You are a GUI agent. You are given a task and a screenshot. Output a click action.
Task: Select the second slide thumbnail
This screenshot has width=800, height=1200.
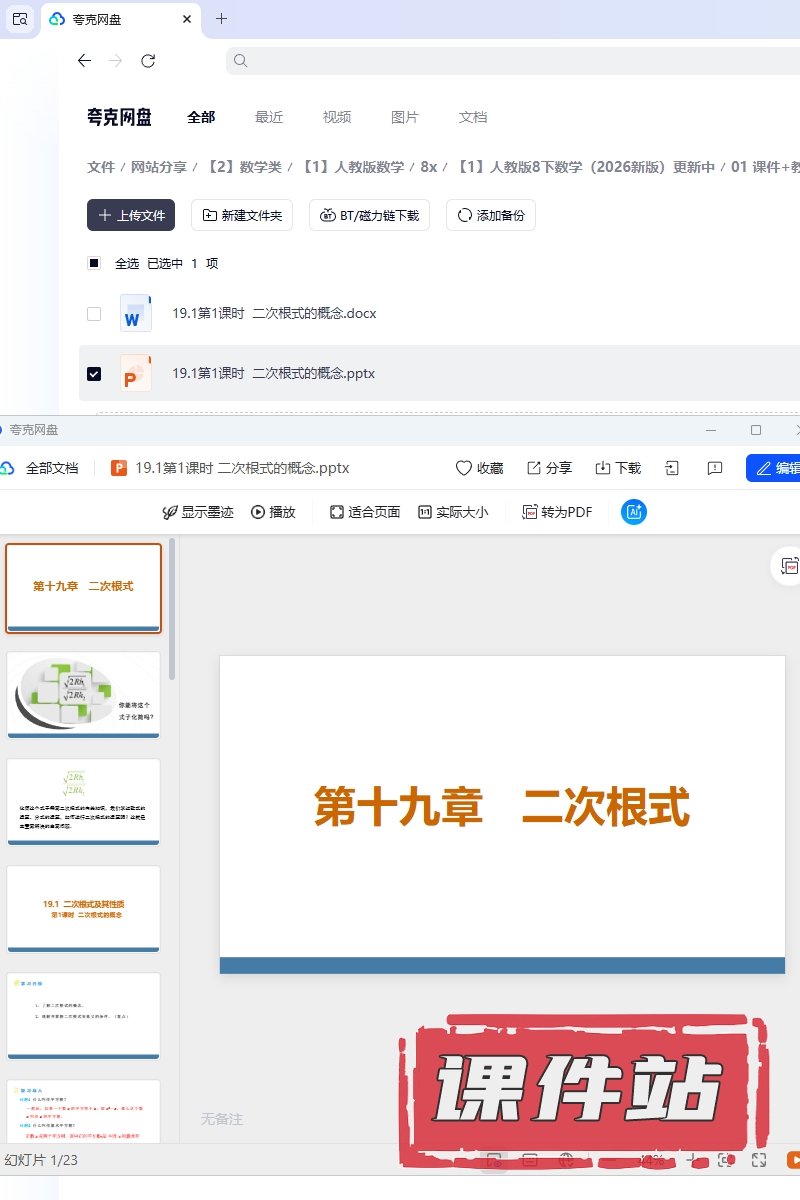83,694
